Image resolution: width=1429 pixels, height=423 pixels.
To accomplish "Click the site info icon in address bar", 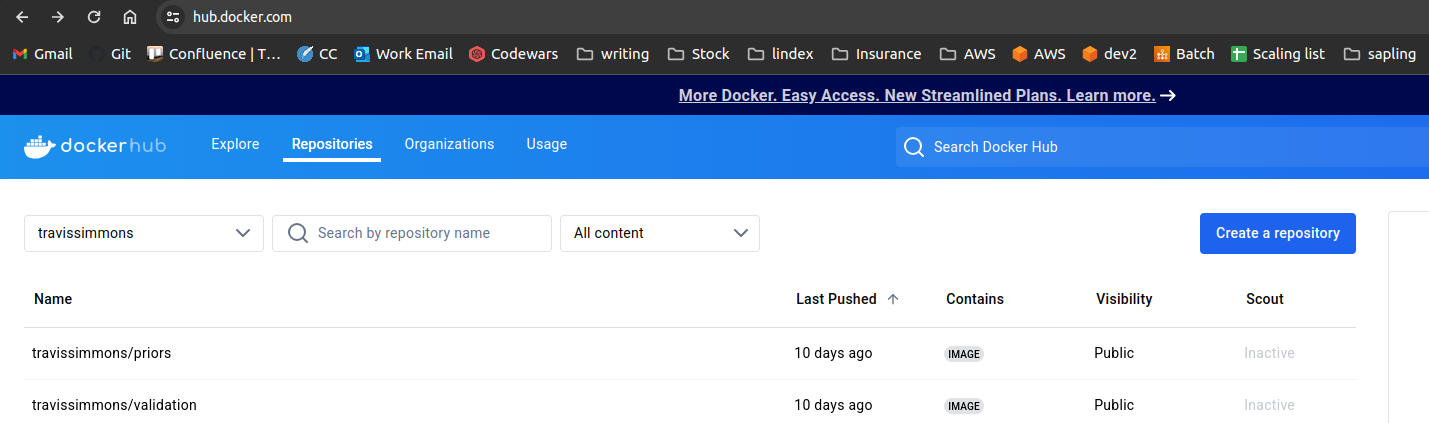I will click(173, 17).
